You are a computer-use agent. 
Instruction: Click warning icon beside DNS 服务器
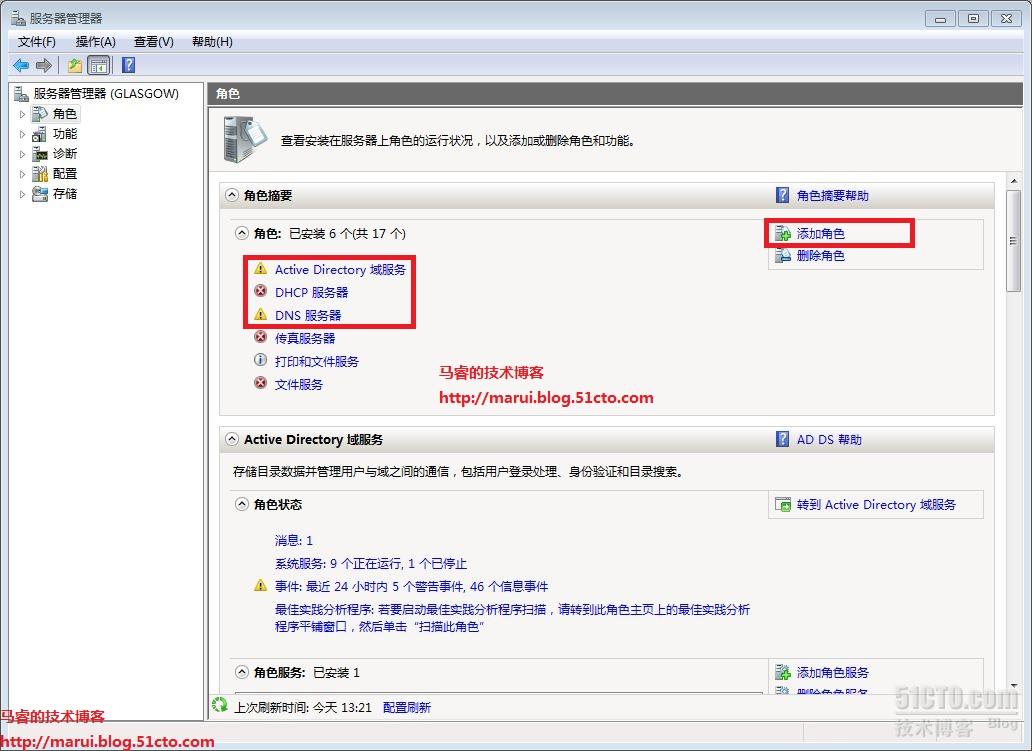click(261, 314)
